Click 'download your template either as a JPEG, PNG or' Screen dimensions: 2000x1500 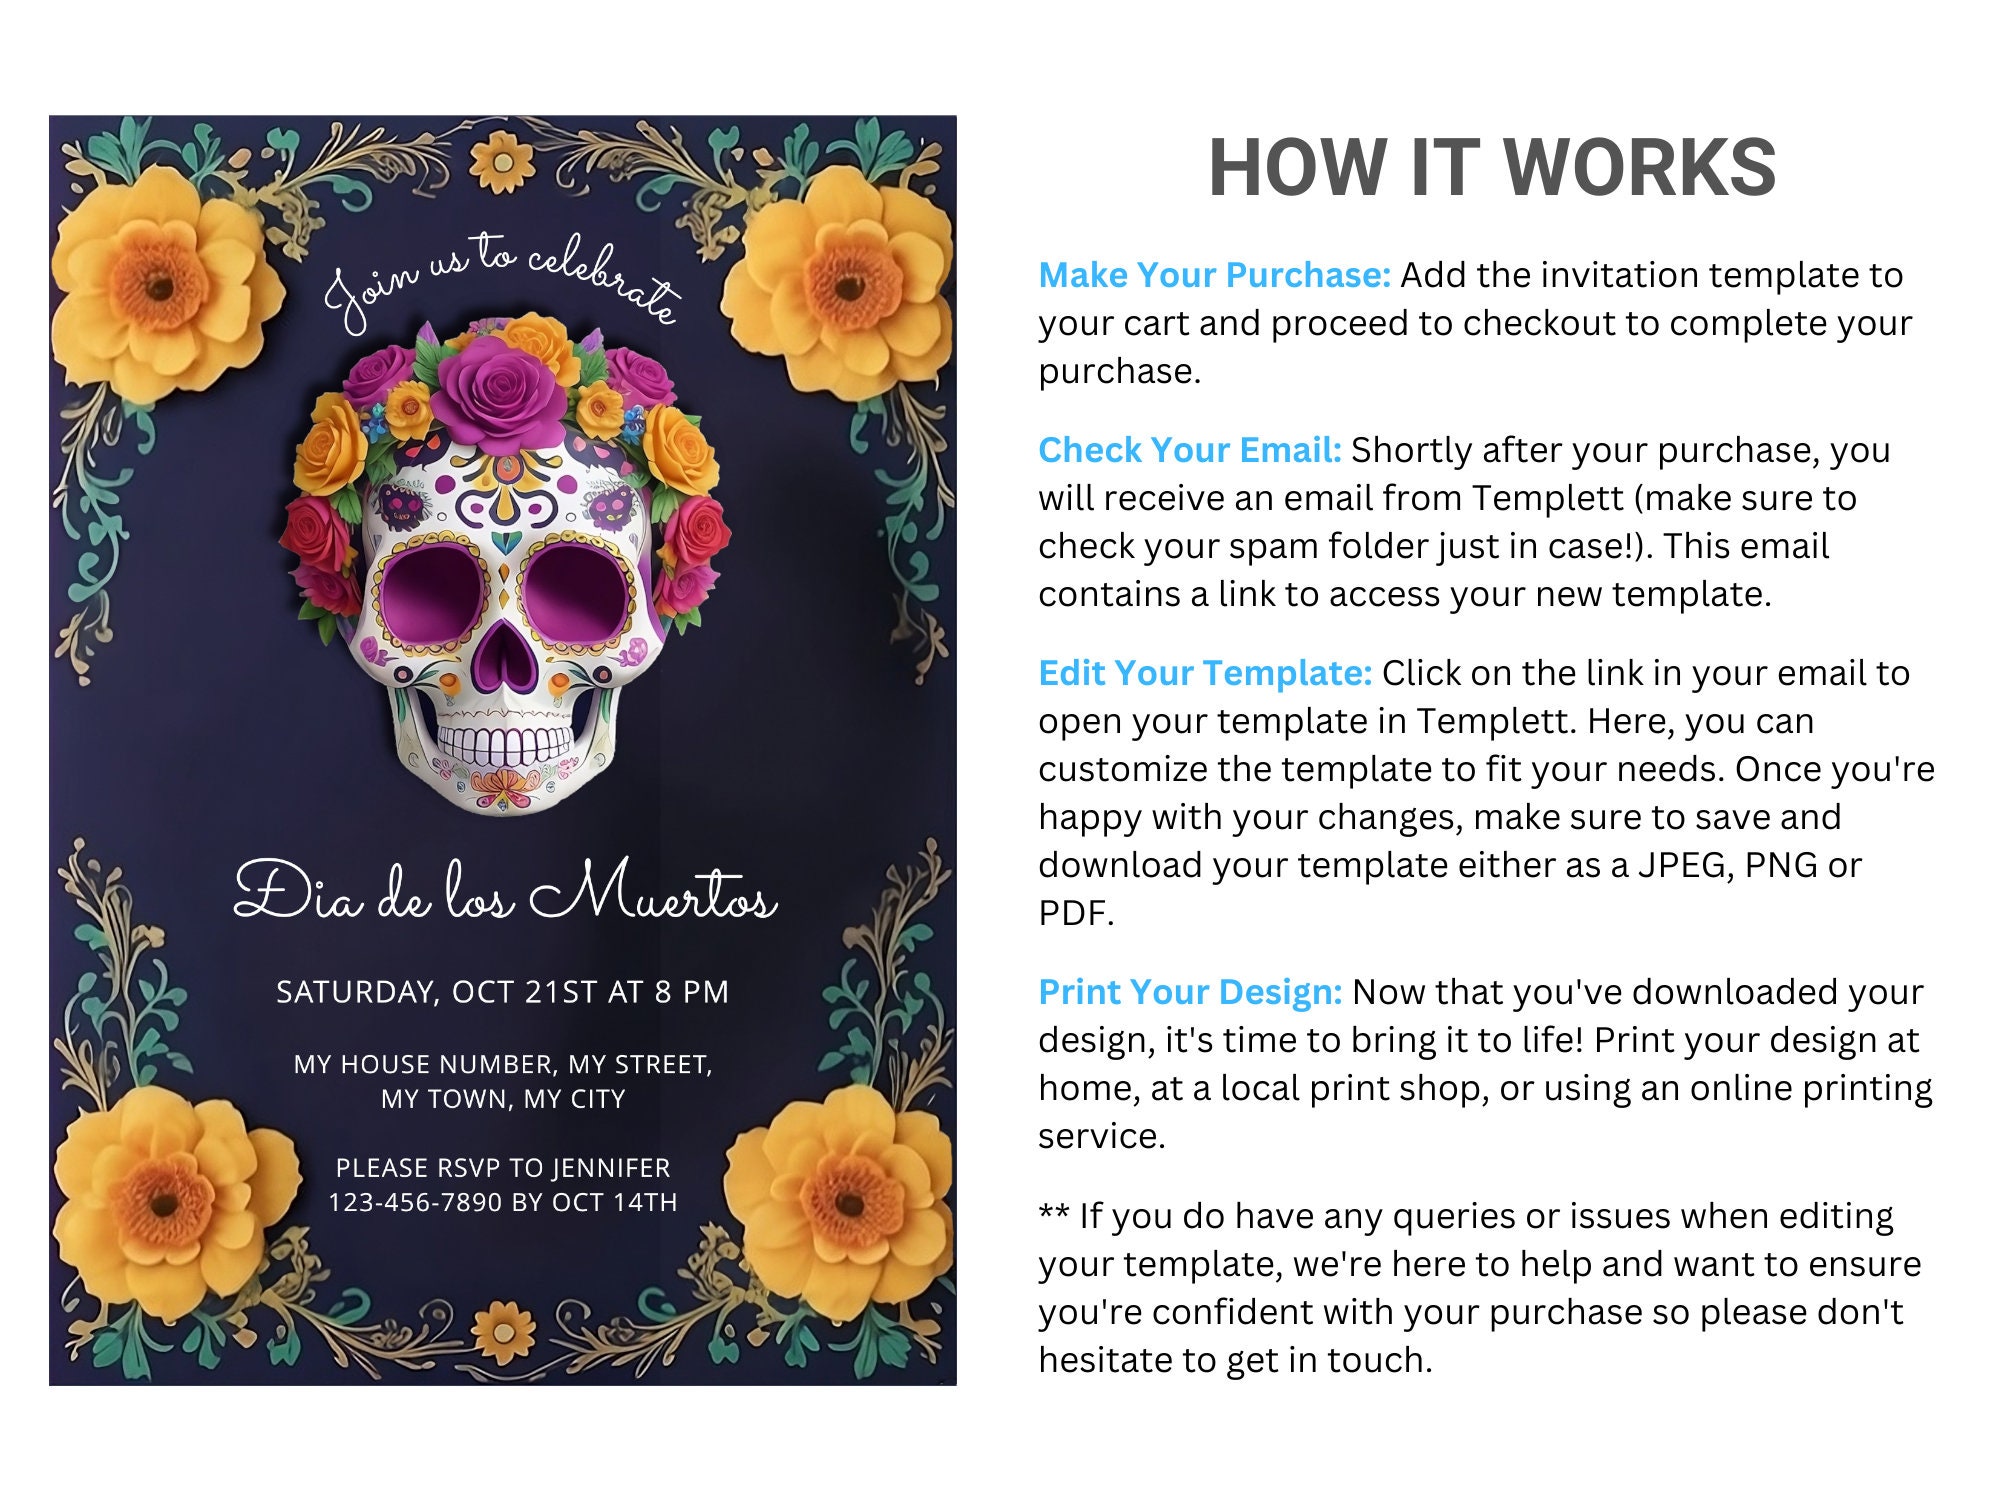point(1450,865)
